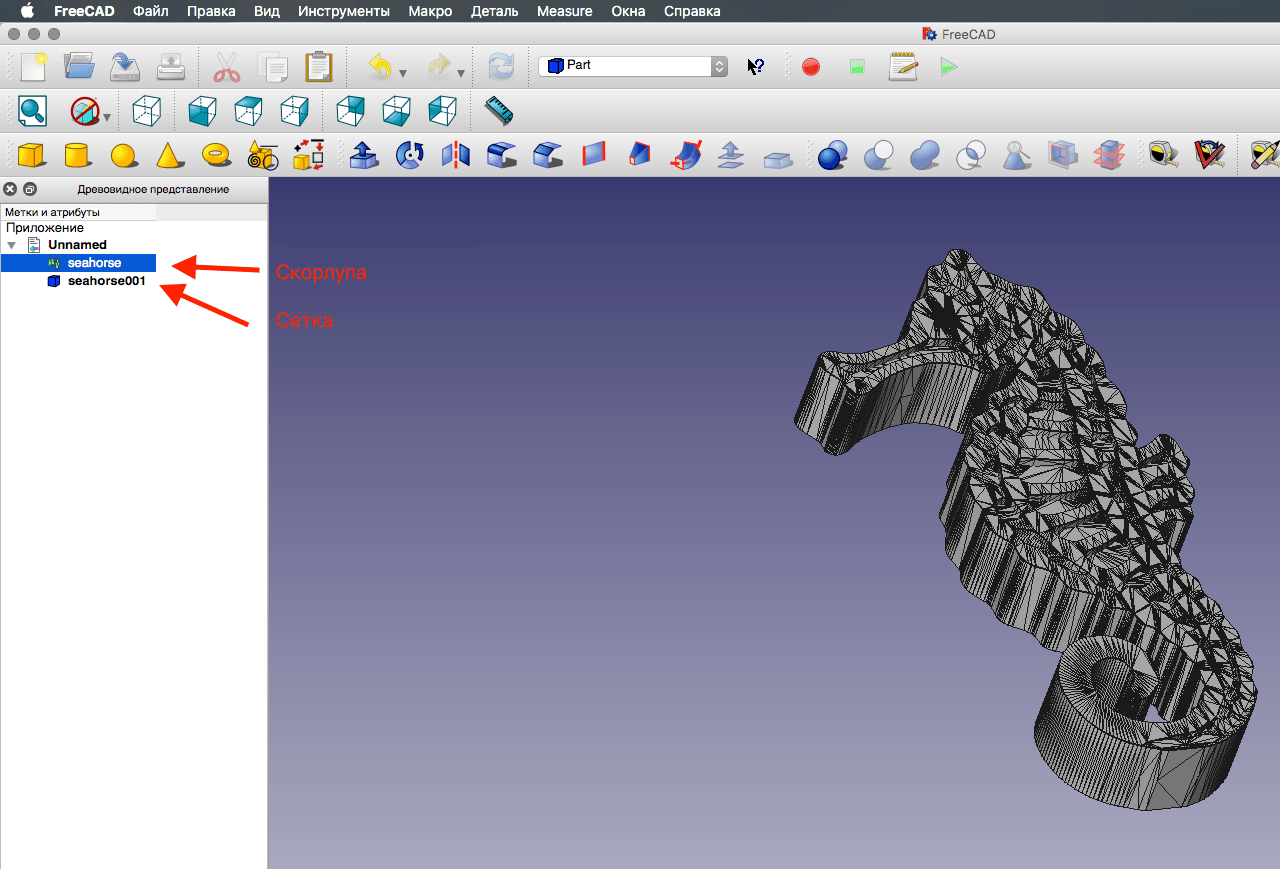Select the highlighted seahorse tree item
This screenshot has height=869, width=1280.
click(x=94, y=263)
